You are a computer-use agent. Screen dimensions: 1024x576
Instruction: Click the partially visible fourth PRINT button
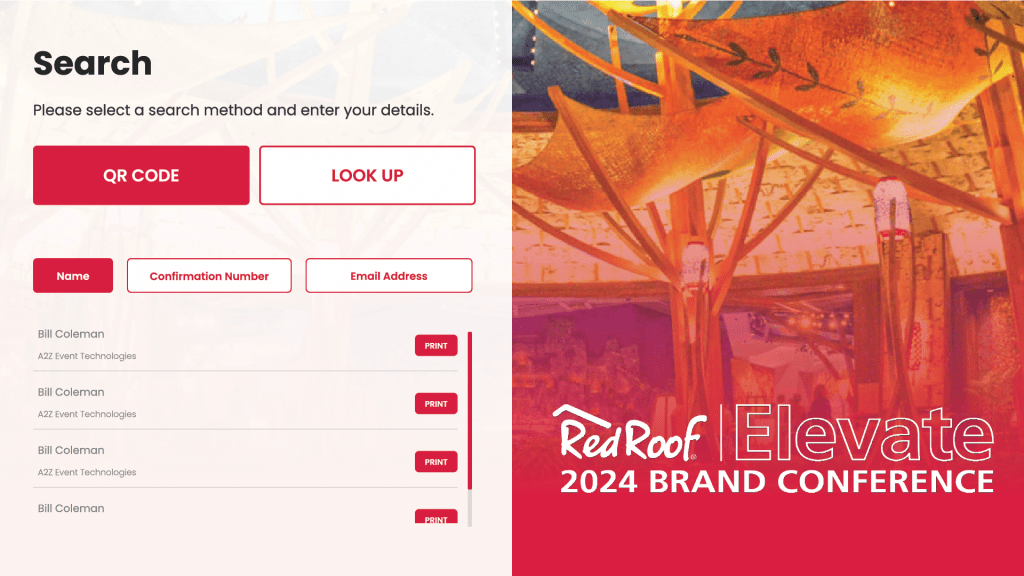coord(436,517)
